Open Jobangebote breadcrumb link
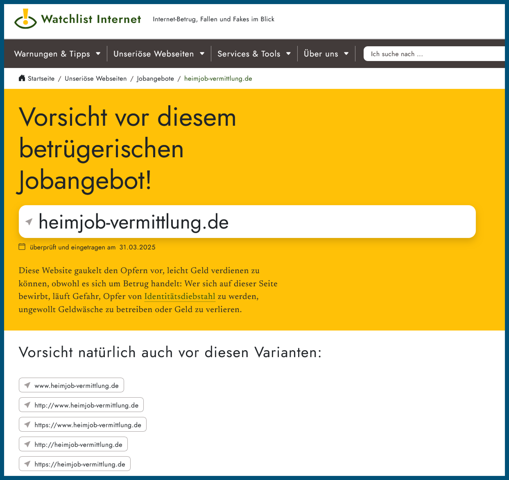This screenshot has width=509, height=480. (x=155, y=79)
